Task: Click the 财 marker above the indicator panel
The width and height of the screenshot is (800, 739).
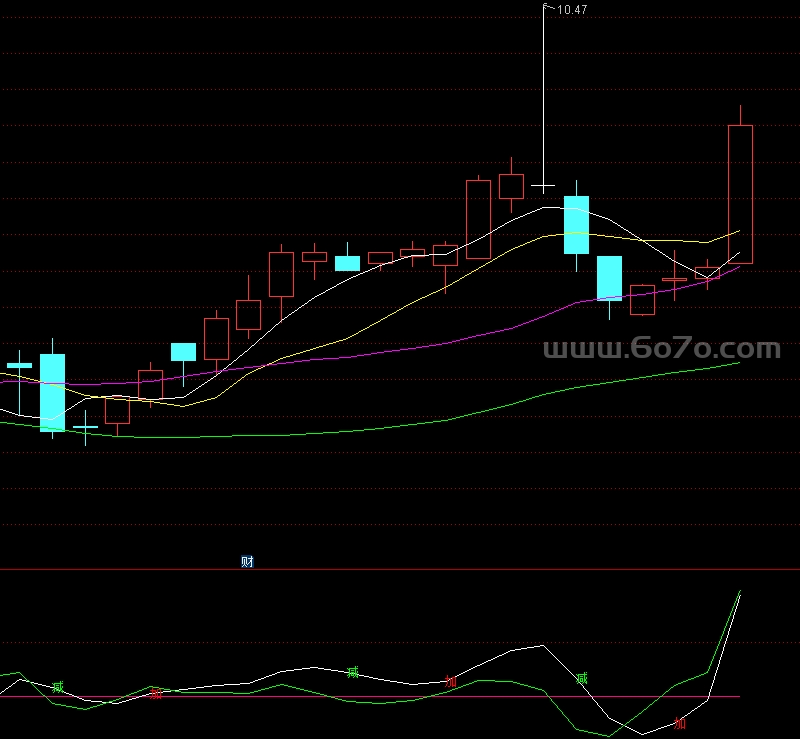Action: [x=247, y=561]
